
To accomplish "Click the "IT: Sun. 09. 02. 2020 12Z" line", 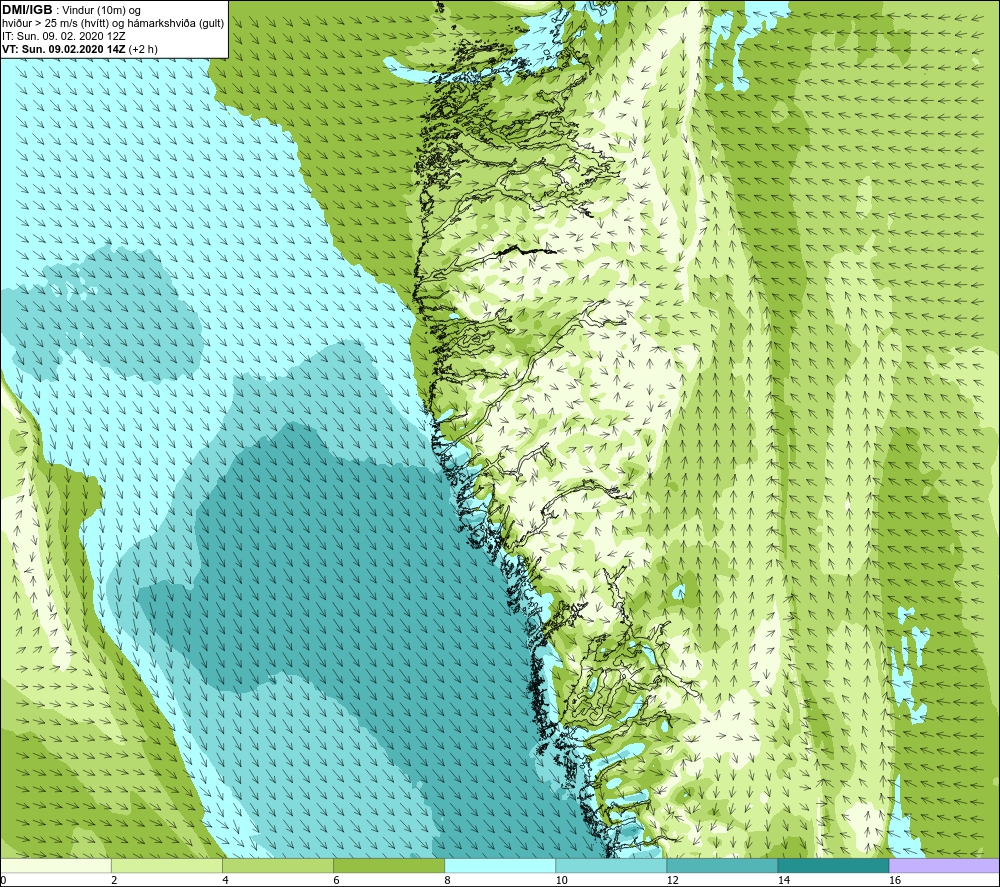I will [64, 36].
